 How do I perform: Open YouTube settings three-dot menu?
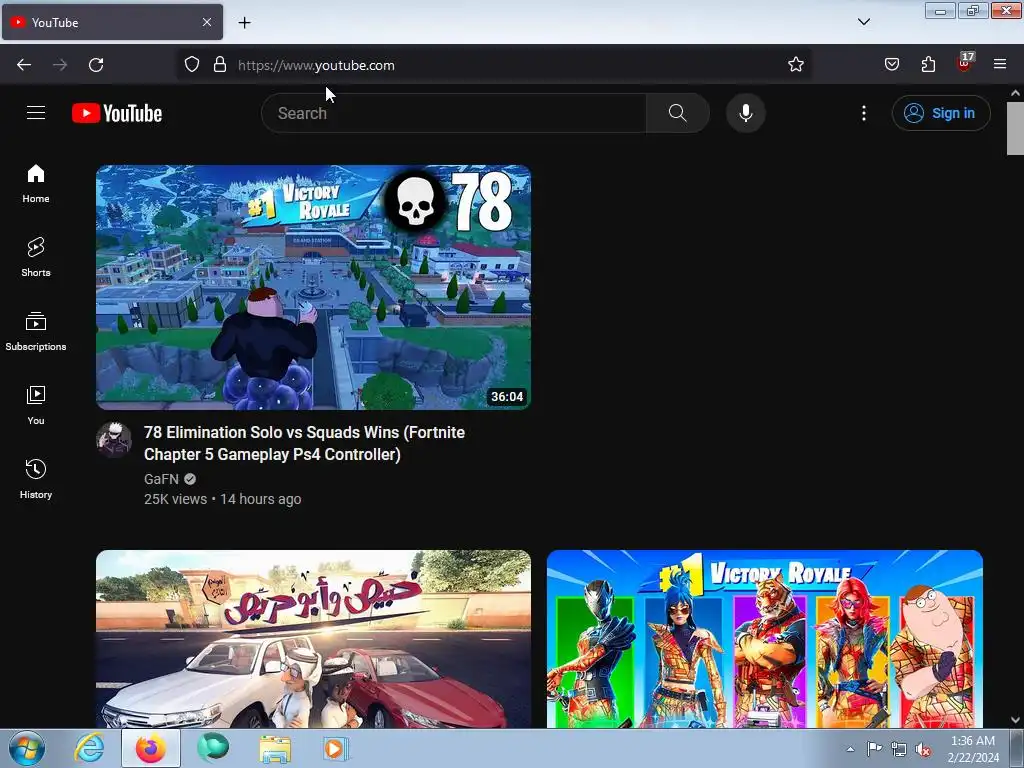(864, 113)
